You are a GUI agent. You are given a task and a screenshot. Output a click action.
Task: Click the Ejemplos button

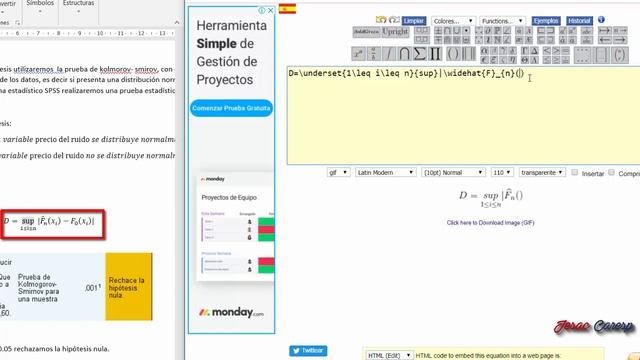point(546,21)
